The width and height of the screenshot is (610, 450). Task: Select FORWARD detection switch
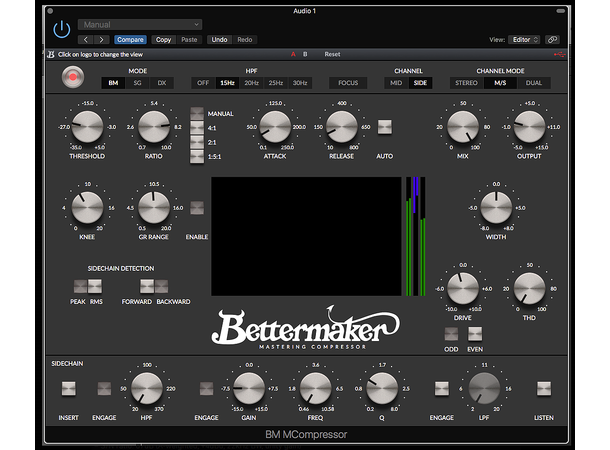point(147,286)
